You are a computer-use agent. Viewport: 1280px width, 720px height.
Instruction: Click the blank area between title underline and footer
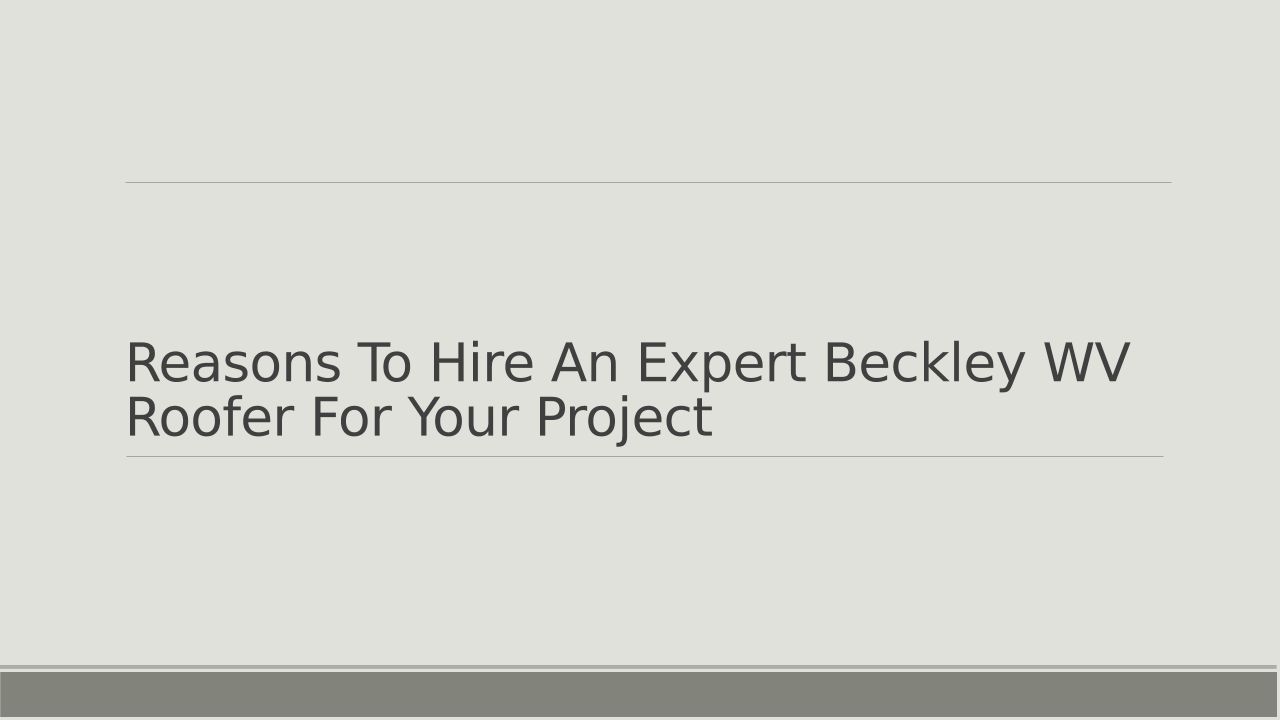click(x=640, y=560)
